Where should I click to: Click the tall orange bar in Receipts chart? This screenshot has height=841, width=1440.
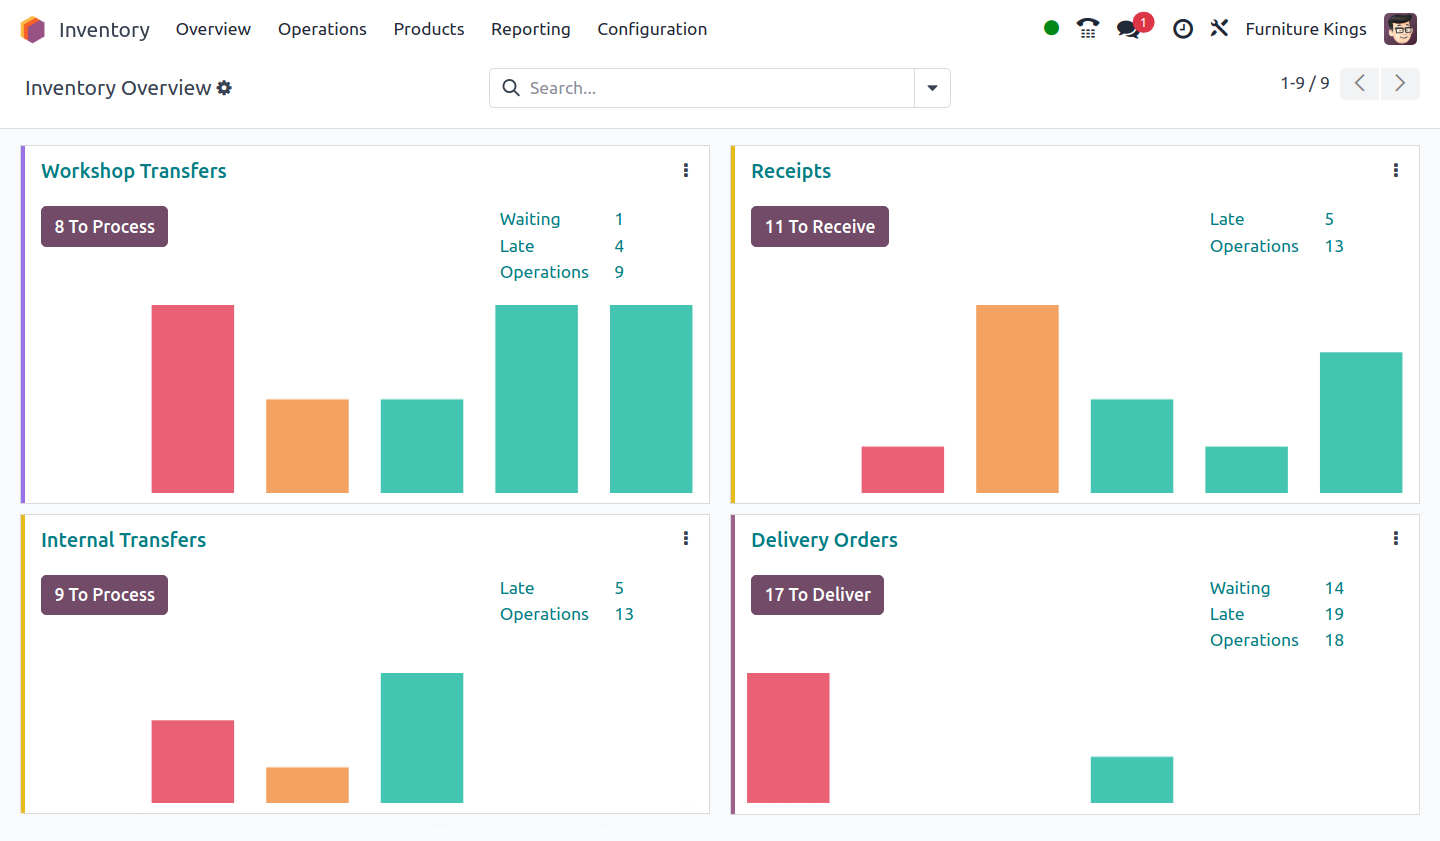point(1017,398)
